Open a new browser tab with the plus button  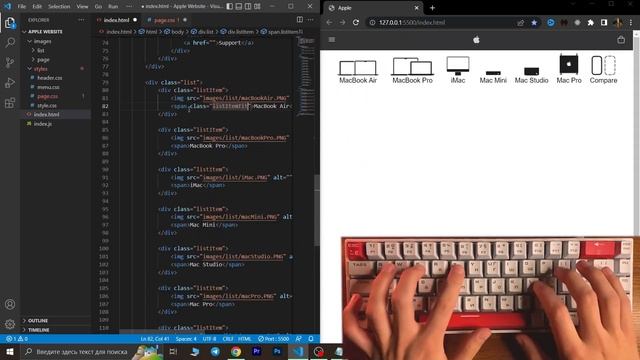[432, 8]
